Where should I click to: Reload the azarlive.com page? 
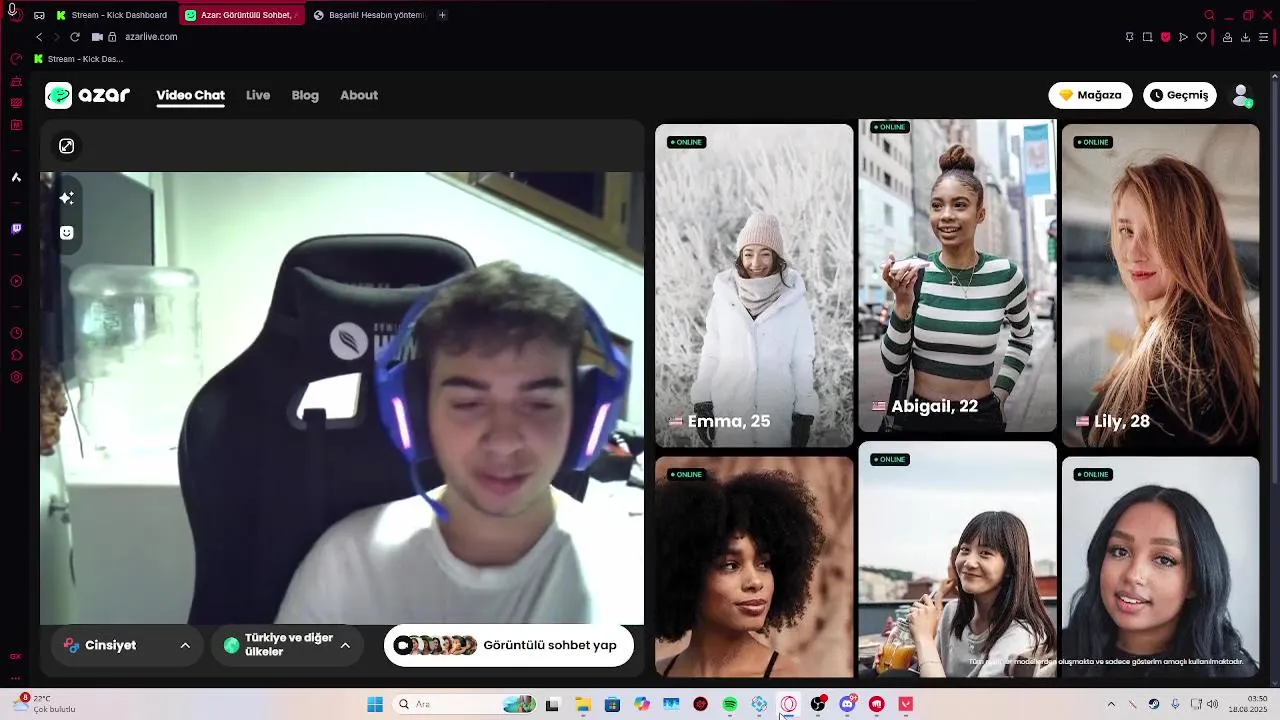pyautogui.click(x=75, y=37)
